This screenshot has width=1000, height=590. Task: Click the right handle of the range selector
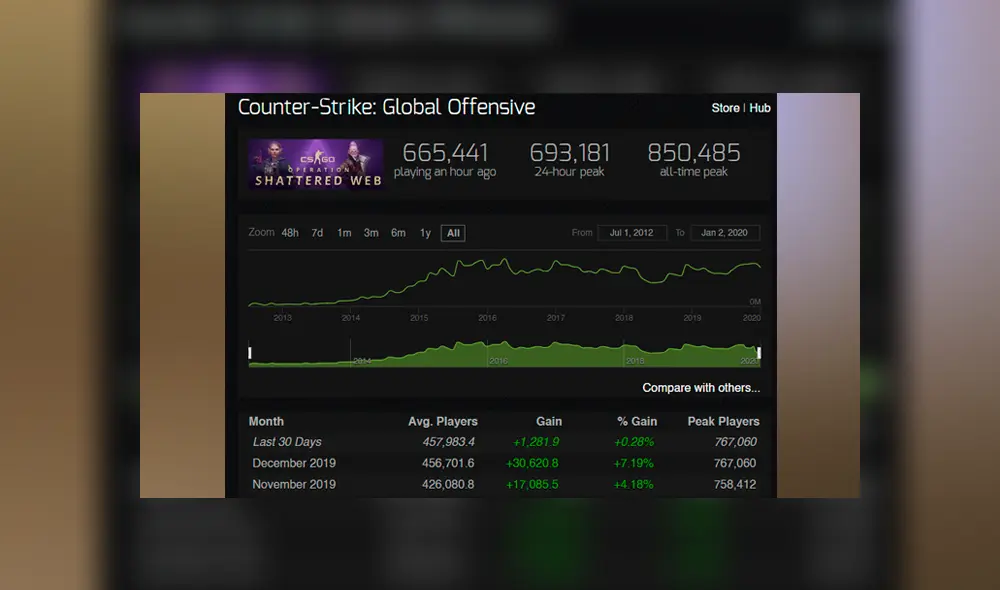click(759, 352)
